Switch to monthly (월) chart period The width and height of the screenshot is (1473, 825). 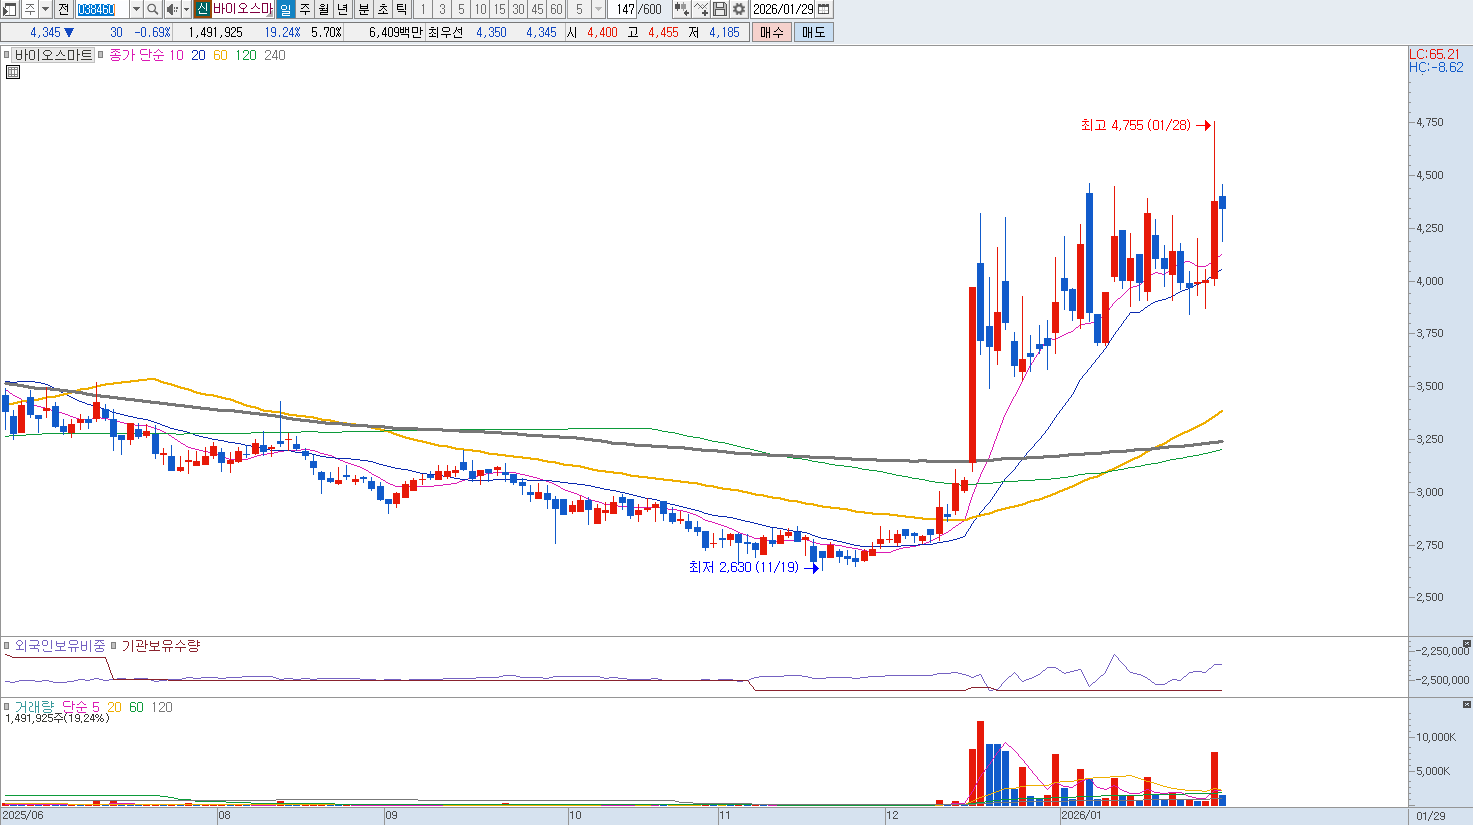[324, 9]
